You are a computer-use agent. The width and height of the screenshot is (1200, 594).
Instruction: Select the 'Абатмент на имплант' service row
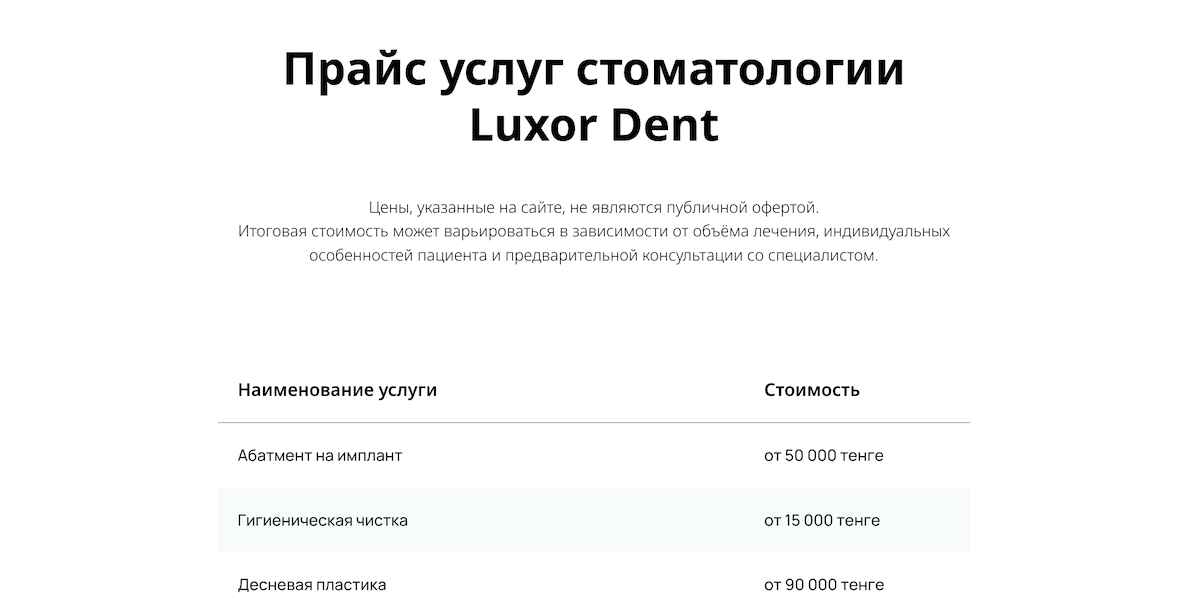click(x=594, y=455)
